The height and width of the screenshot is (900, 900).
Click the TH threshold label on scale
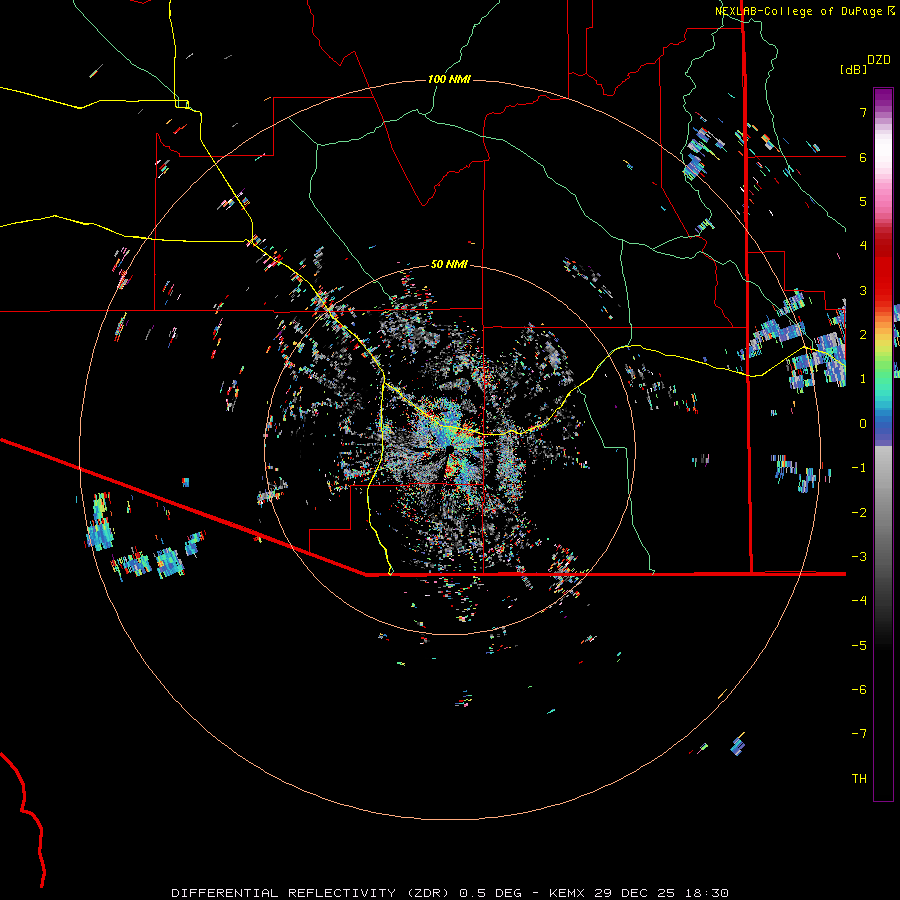pos(859,779)
